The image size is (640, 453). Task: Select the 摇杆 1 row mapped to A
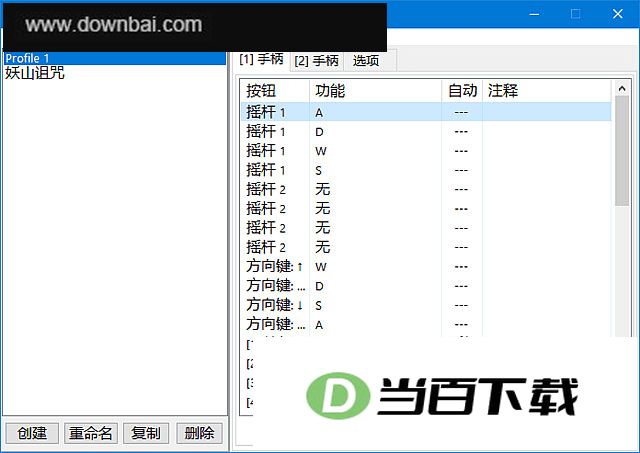[426, 112]
